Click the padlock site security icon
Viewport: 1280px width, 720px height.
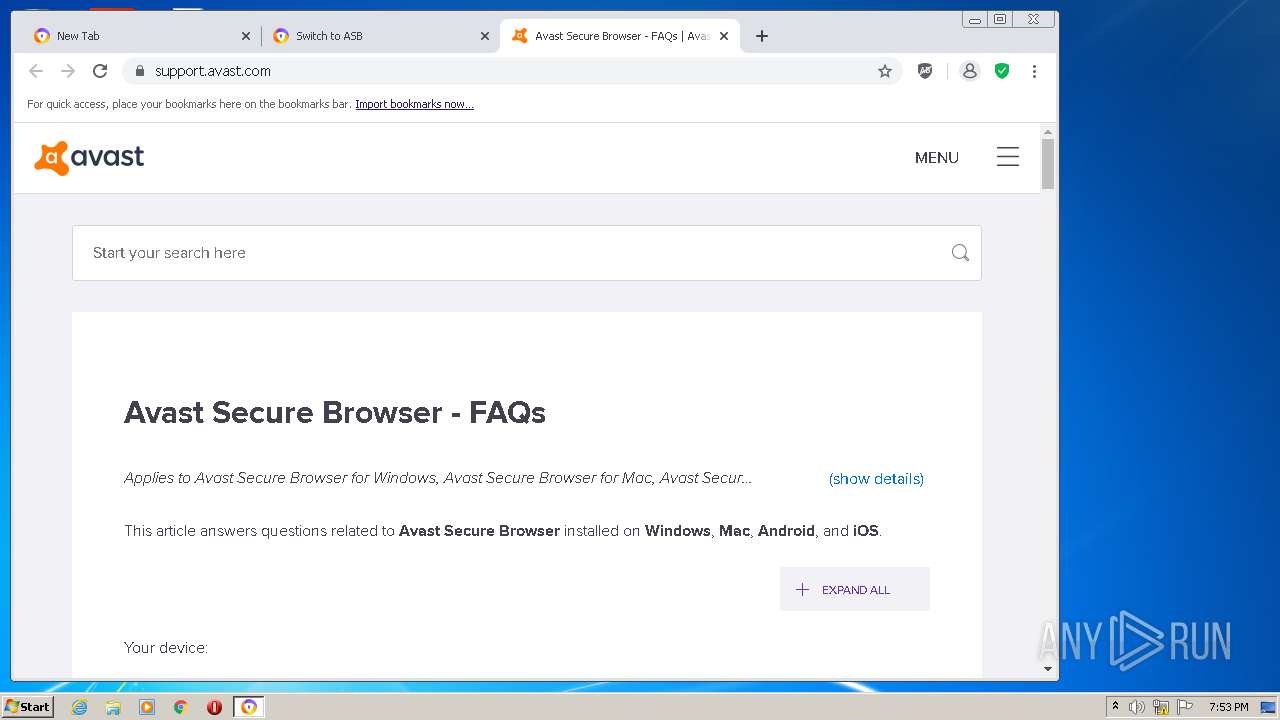[x=139, y=71]
